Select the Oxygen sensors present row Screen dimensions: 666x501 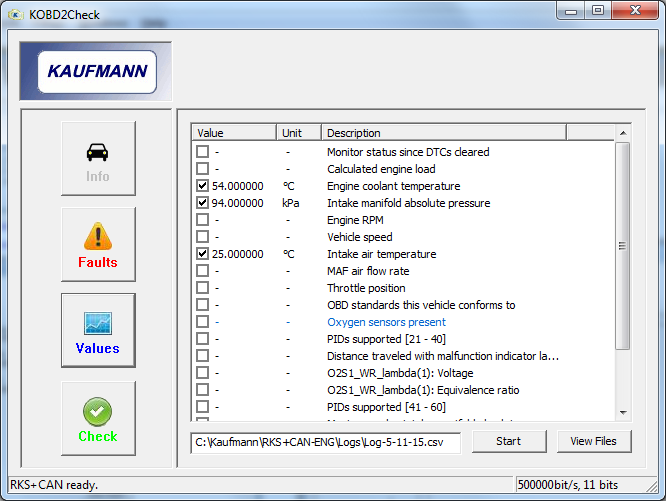coord(403,322)
